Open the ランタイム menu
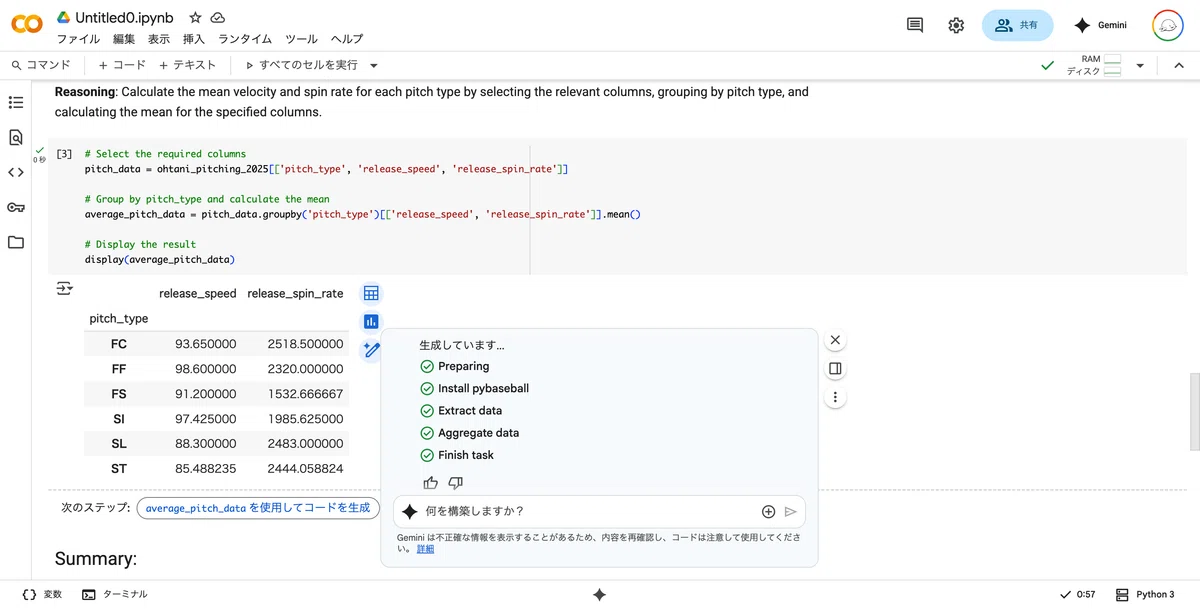The height and width of the screenshot is (609, 1200). (245, 39)
